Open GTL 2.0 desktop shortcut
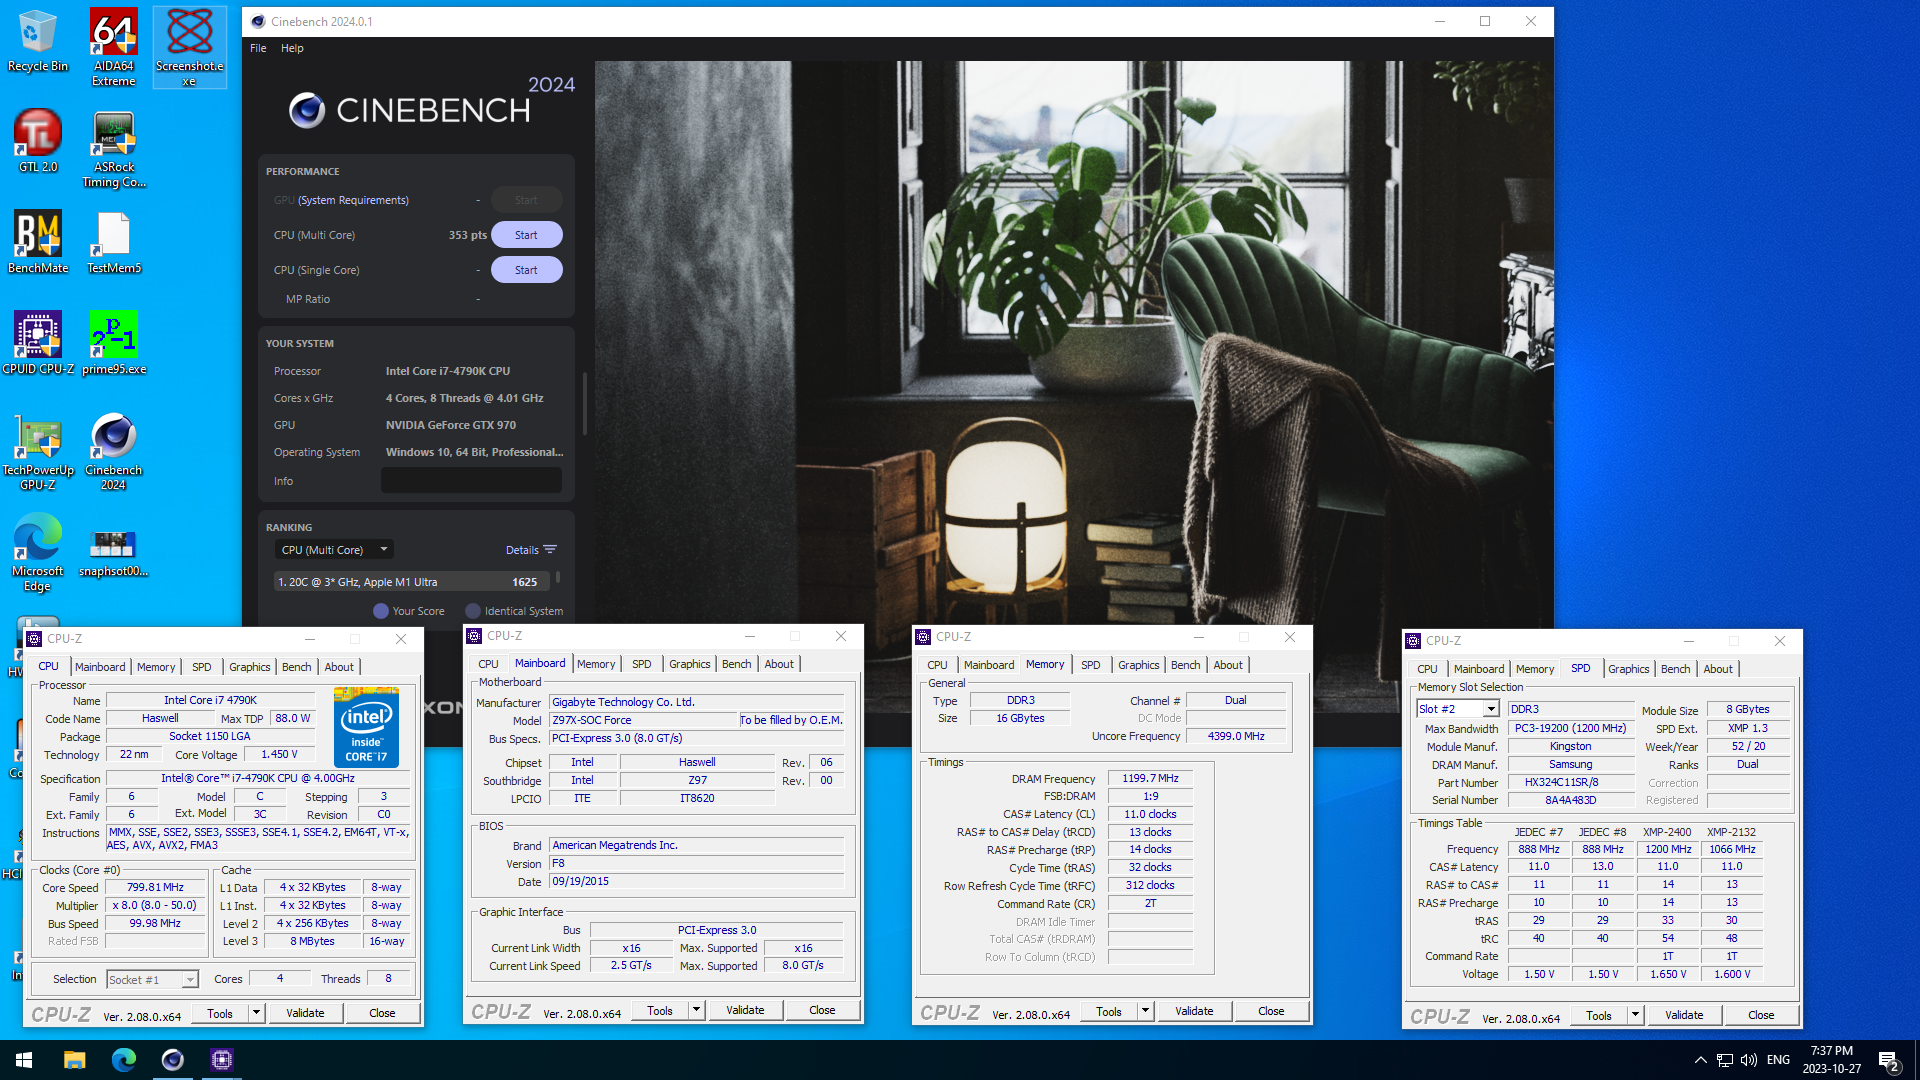Screen dimensions: 1920x1080 click(37, 141)
